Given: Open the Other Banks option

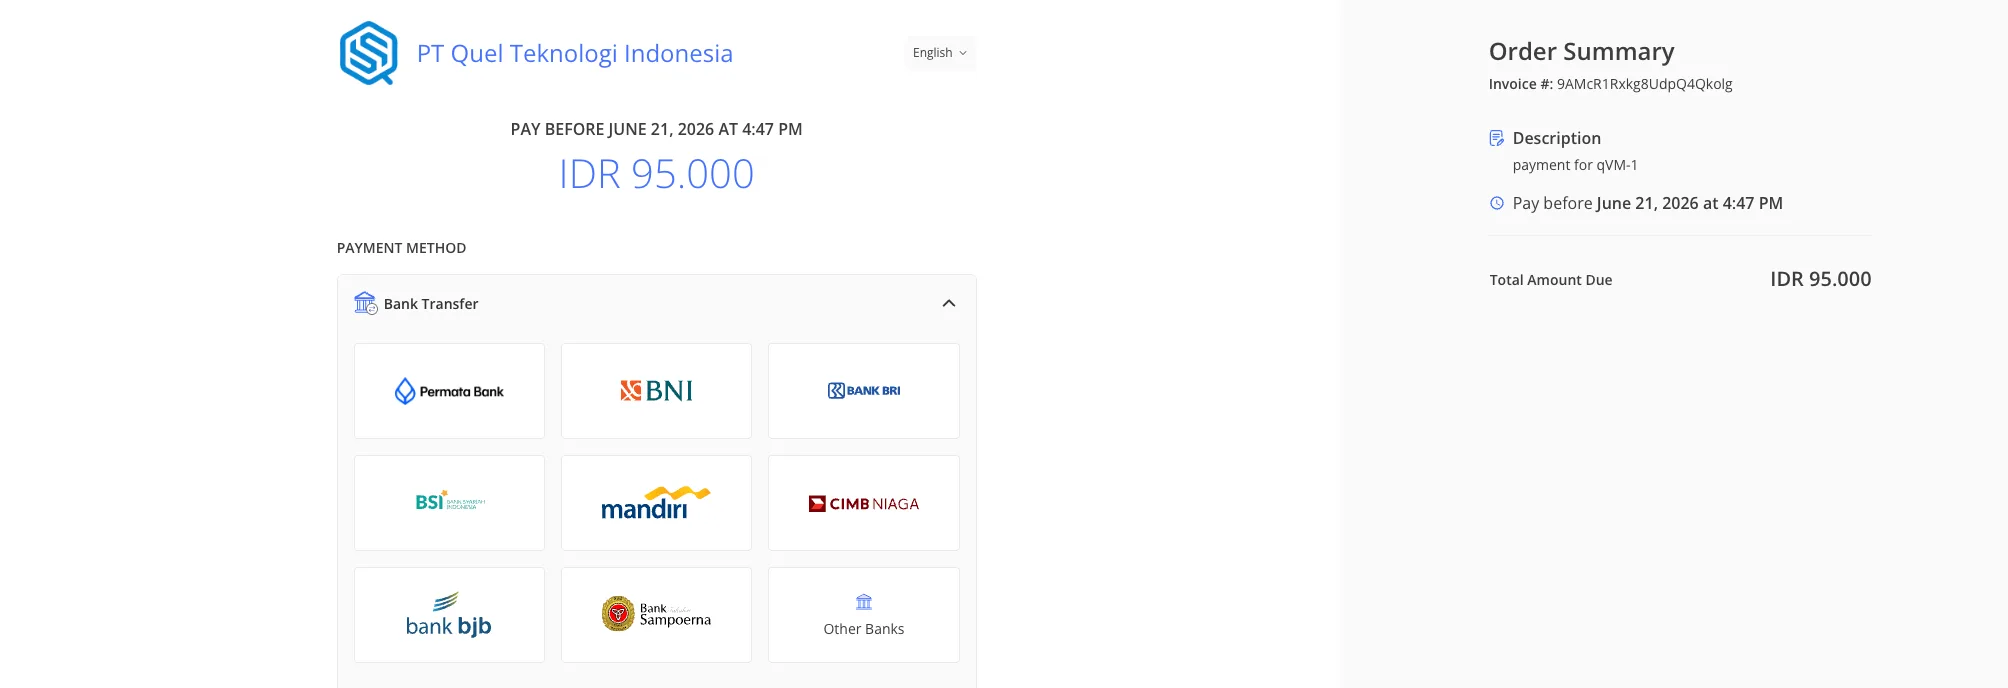Looking at the screenshot, I should [864, 615].
